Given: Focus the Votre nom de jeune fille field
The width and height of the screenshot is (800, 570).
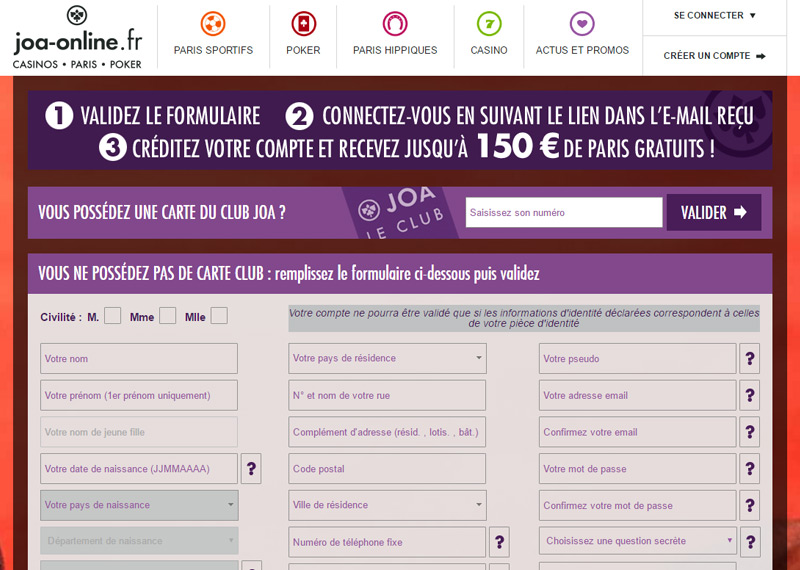Looking at the screenshot, I should pyautogui.click(x=139, y=432).
